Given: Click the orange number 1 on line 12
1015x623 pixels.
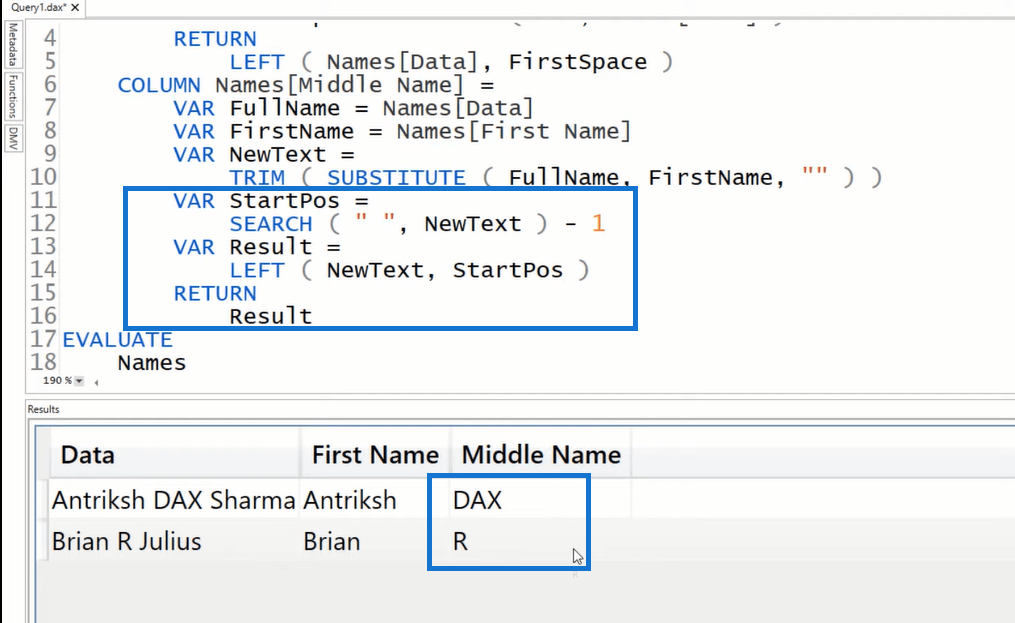Looking at the screenshot, I should [x=598, y=224].
